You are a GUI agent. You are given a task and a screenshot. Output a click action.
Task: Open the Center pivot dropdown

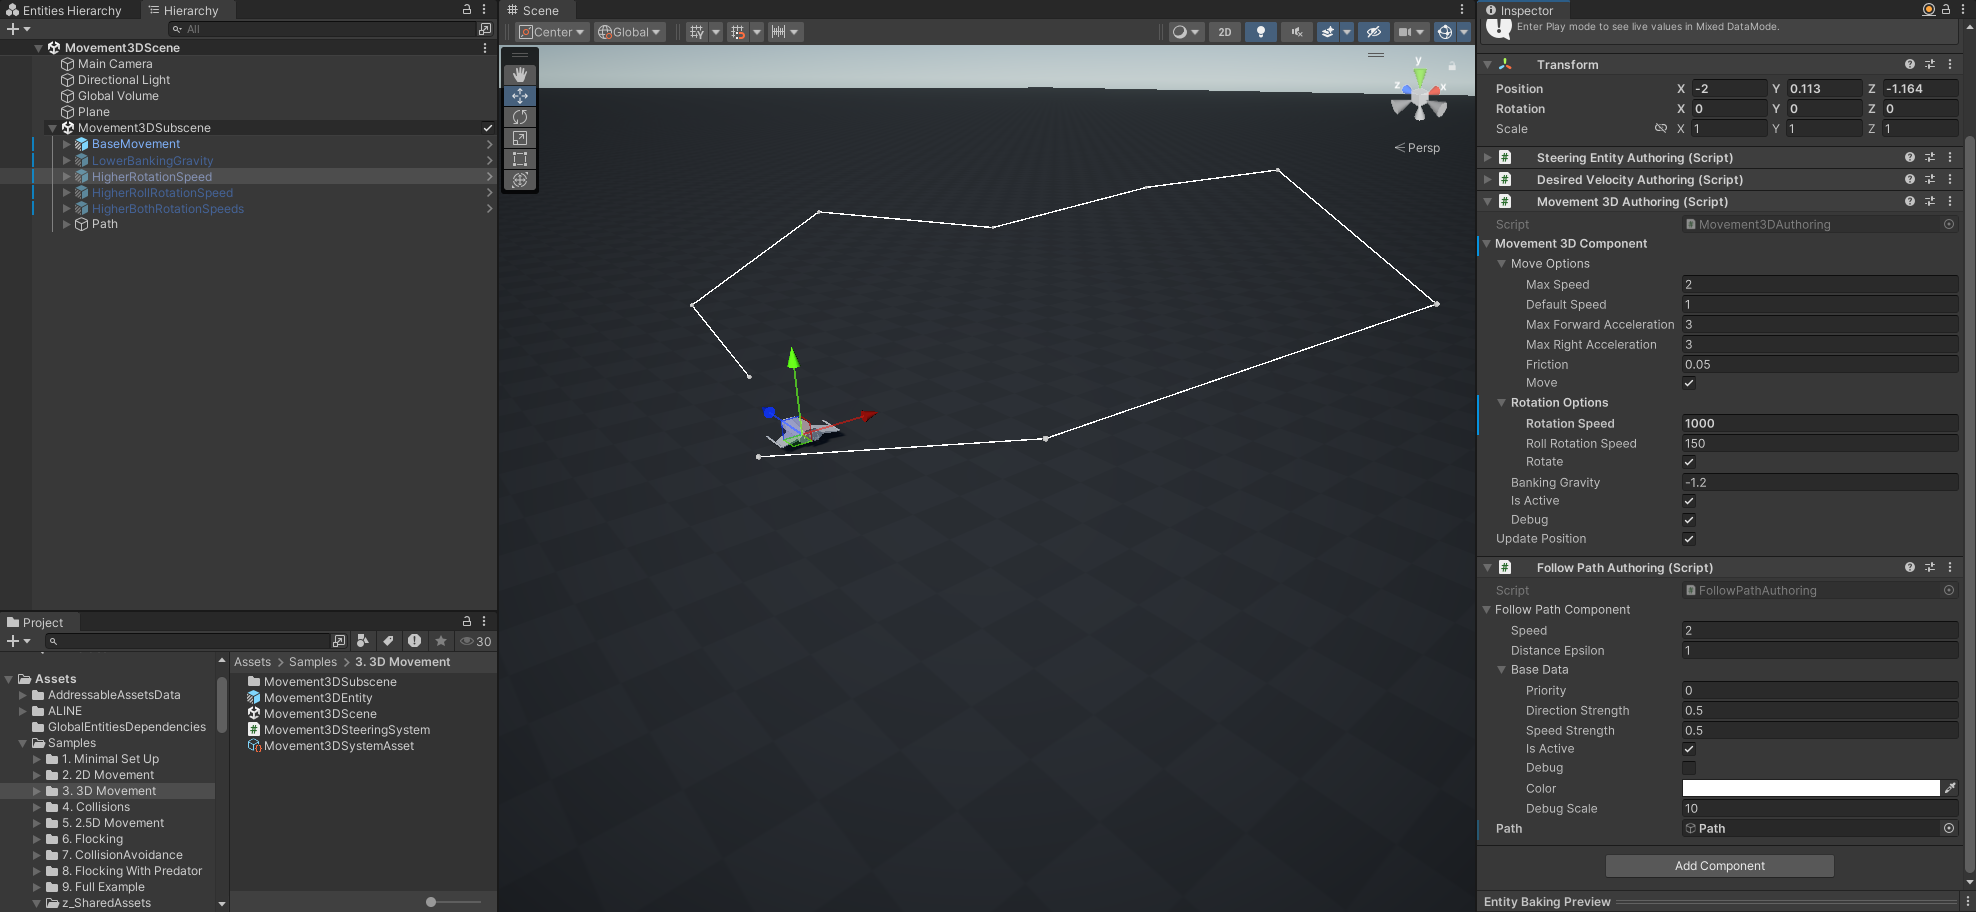552,32
